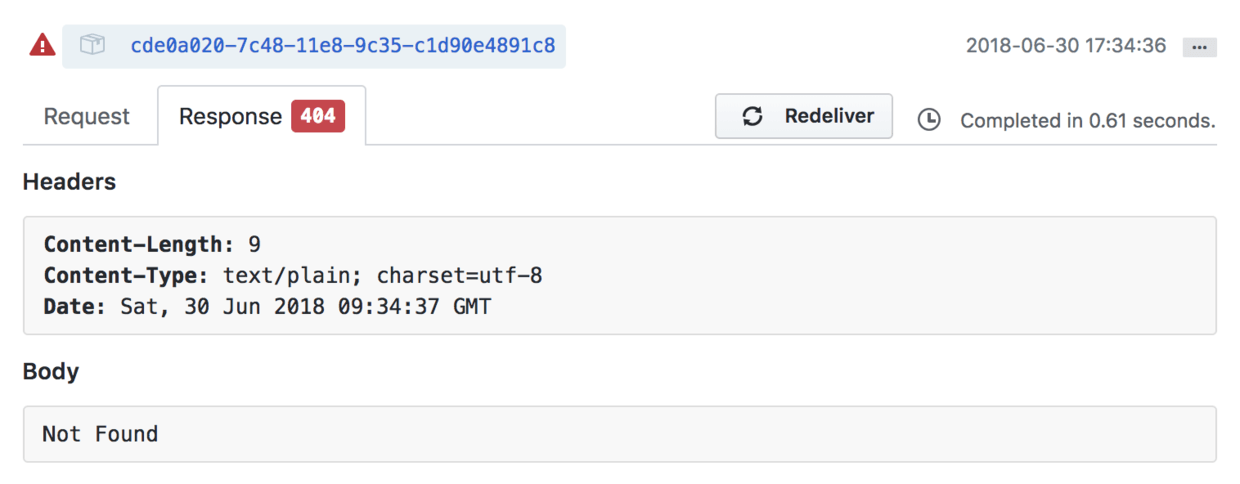The image size is (1240, 484).
Task: Click the "Not Found" body text
Action: click(x=100, y=434)
